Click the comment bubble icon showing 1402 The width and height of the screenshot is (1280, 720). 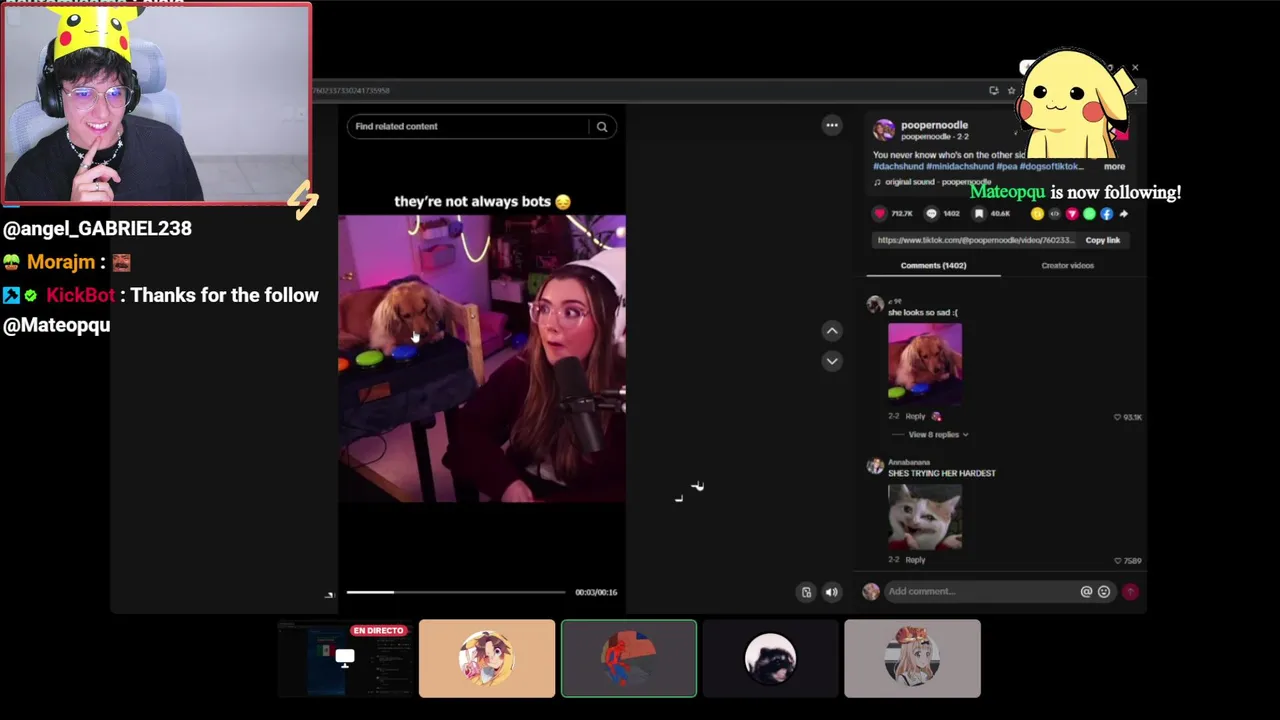(931, 213)
